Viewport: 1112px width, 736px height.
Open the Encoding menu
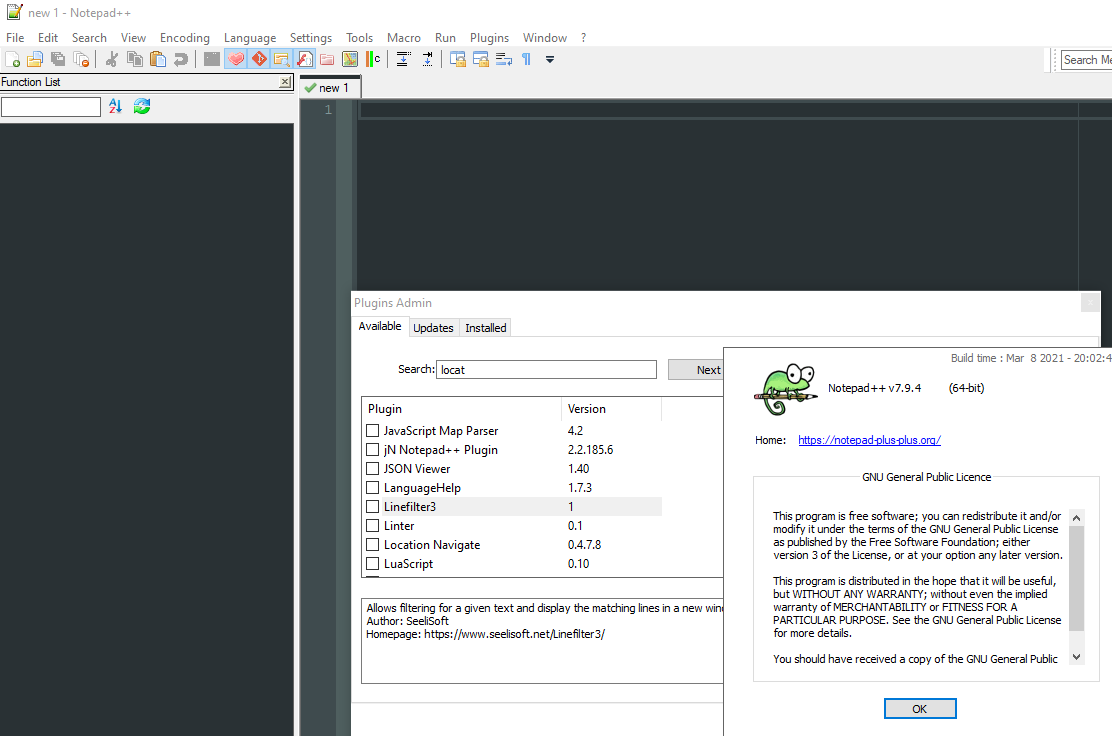coord(185,38)
